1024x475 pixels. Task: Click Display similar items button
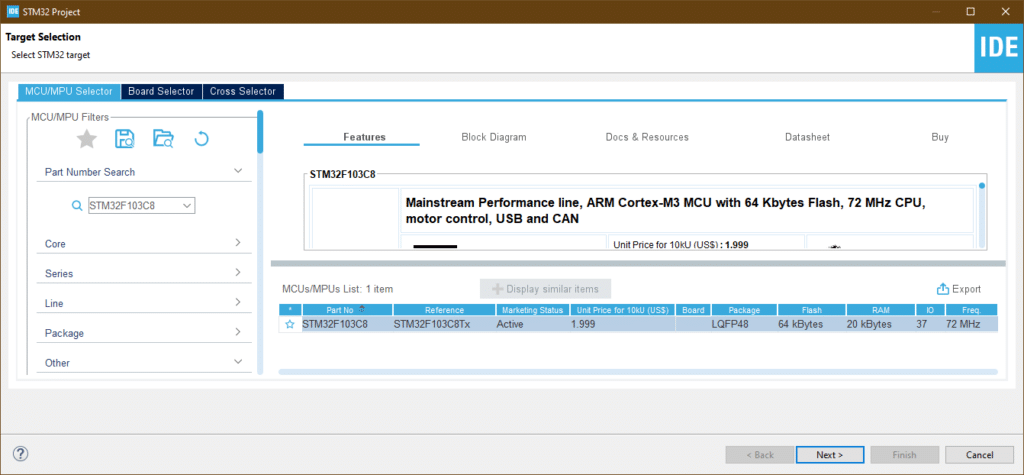pyautogui.click(x=545, y=289)
